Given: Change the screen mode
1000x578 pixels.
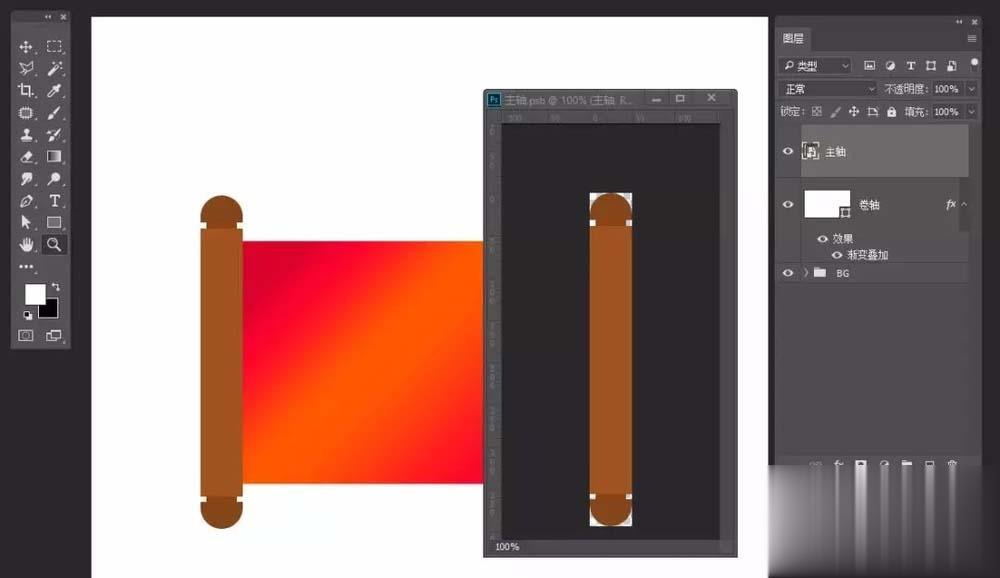Looking at the screenshot, I should 54,336.
